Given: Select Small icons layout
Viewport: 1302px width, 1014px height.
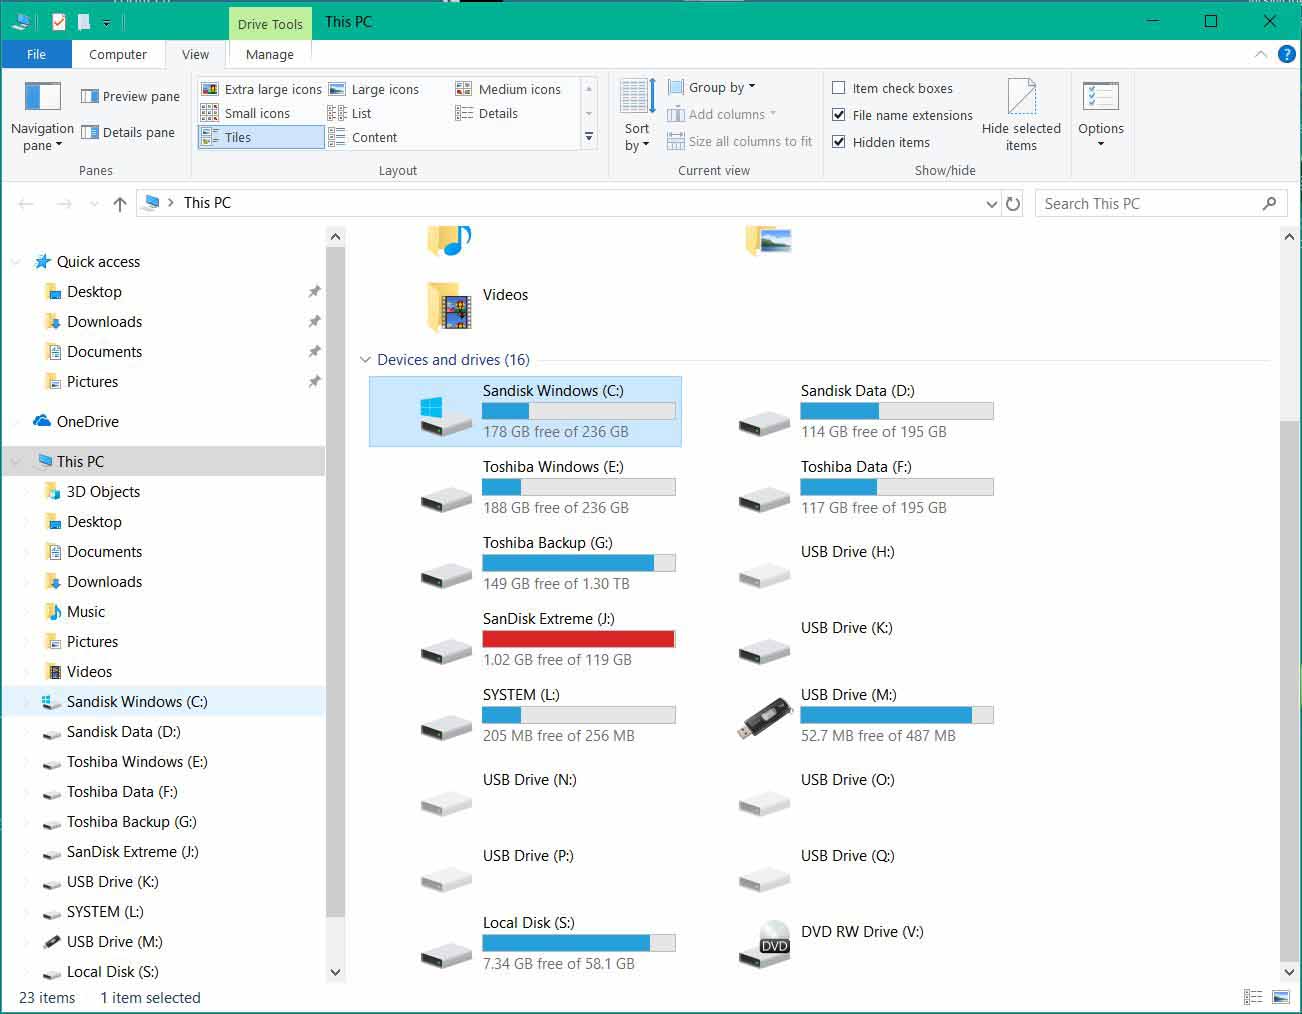Looking at the screenshot, I should point(246,113).
